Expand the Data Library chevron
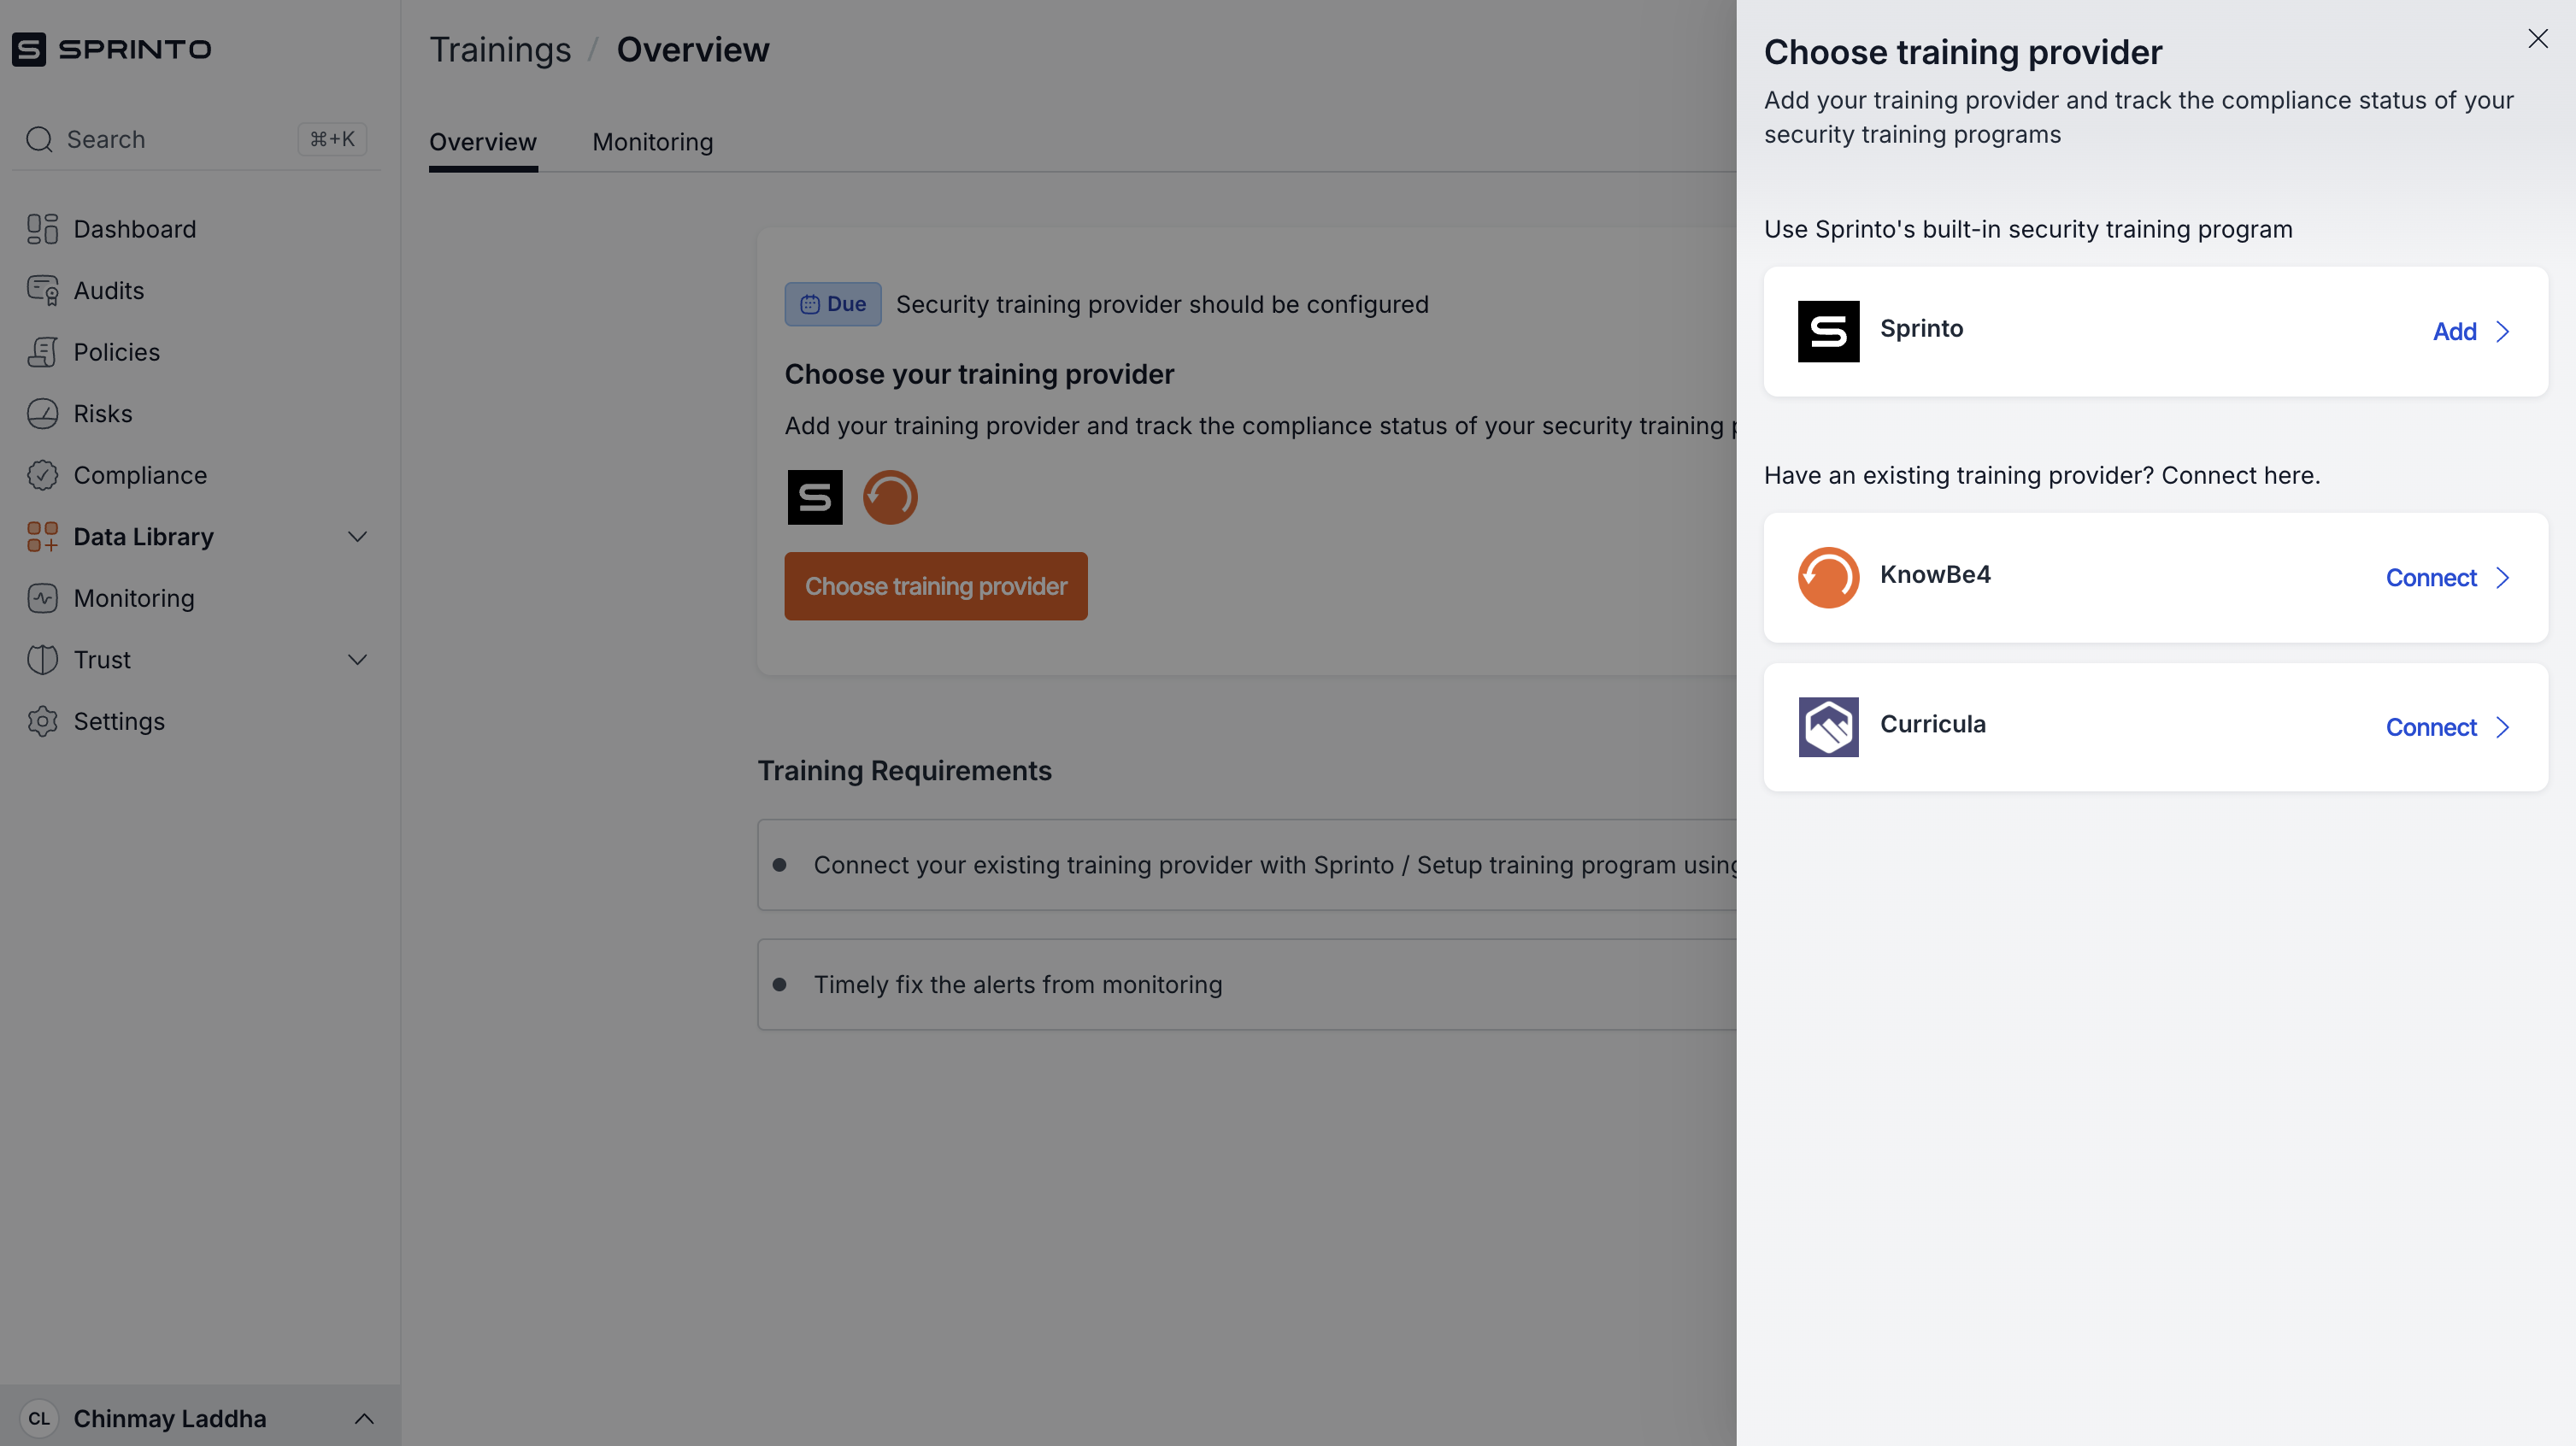Viewport: 2576px width, 1446px height. point(357,537)
